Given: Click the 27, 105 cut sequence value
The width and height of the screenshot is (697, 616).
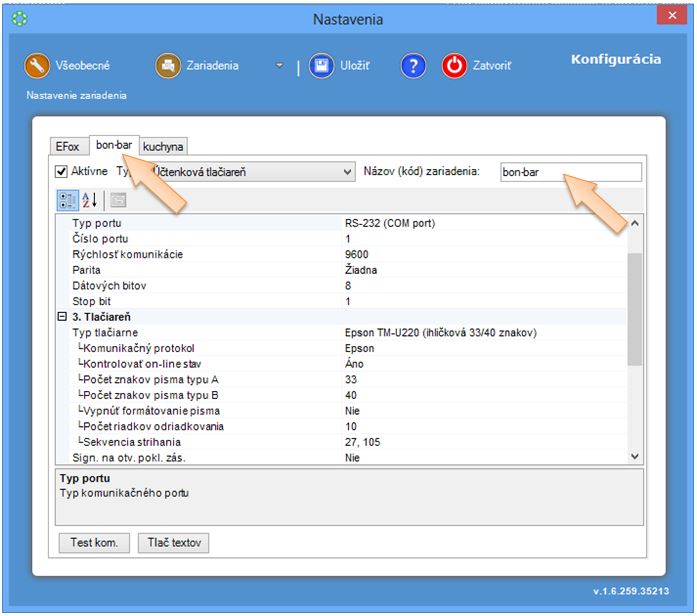Looking at the screenshot, I should (362, 442).
